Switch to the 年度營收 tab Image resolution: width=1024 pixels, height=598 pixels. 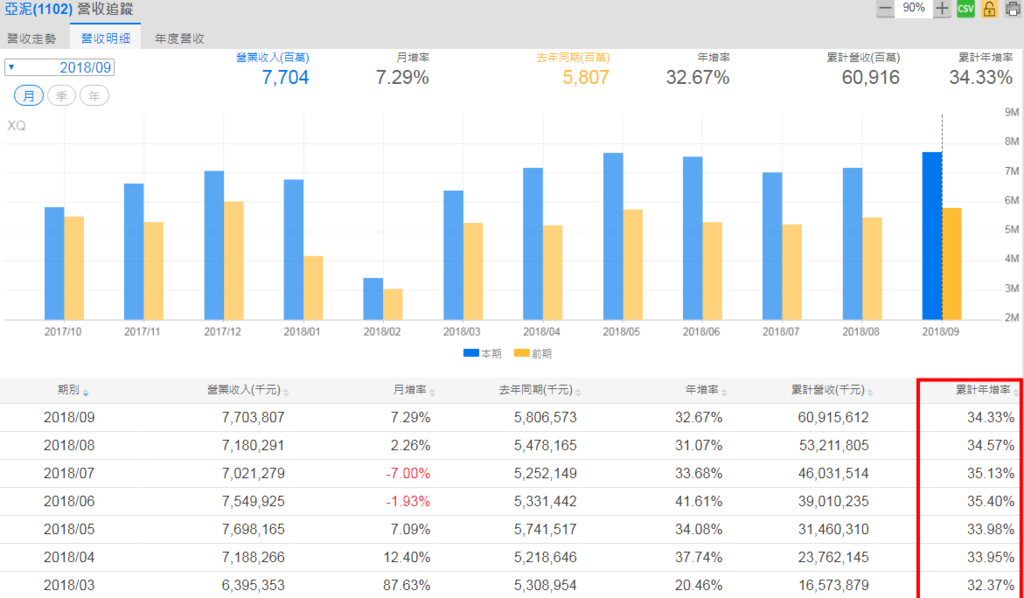[180, 39]
